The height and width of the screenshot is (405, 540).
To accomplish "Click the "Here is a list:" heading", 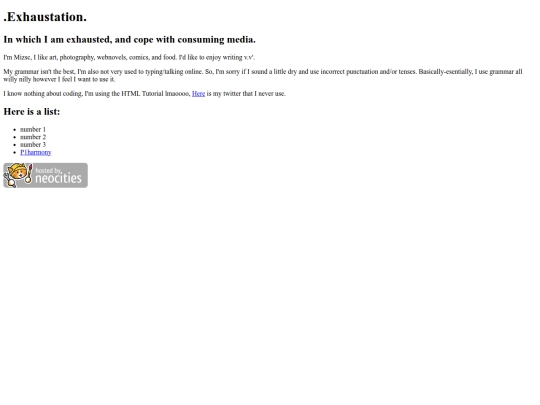I will (x=32, y=112).
